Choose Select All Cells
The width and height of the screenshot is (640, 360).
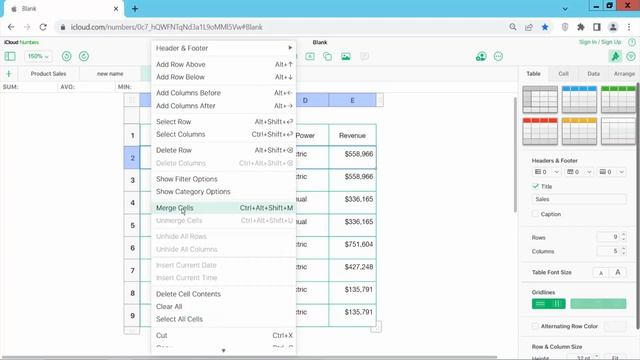(224, 319)
